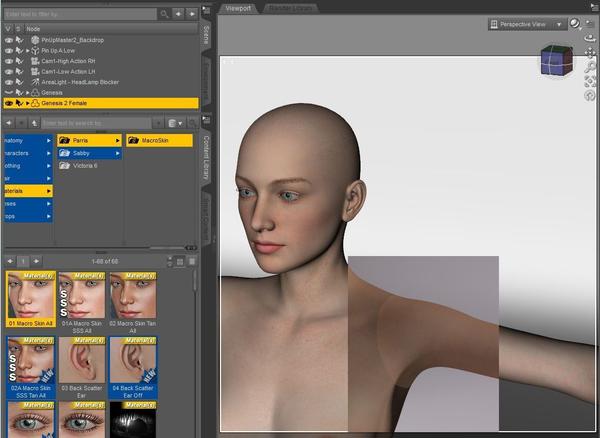Toggle selectability of PinUpMaster2_Backdrop
The image size is (600, 438).
[x=19, y=40]
